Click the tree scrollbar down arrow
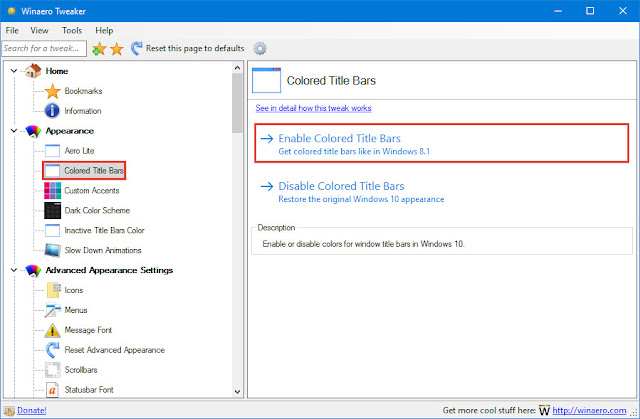This screenshot has width=640, height=419. click(238, 392)
